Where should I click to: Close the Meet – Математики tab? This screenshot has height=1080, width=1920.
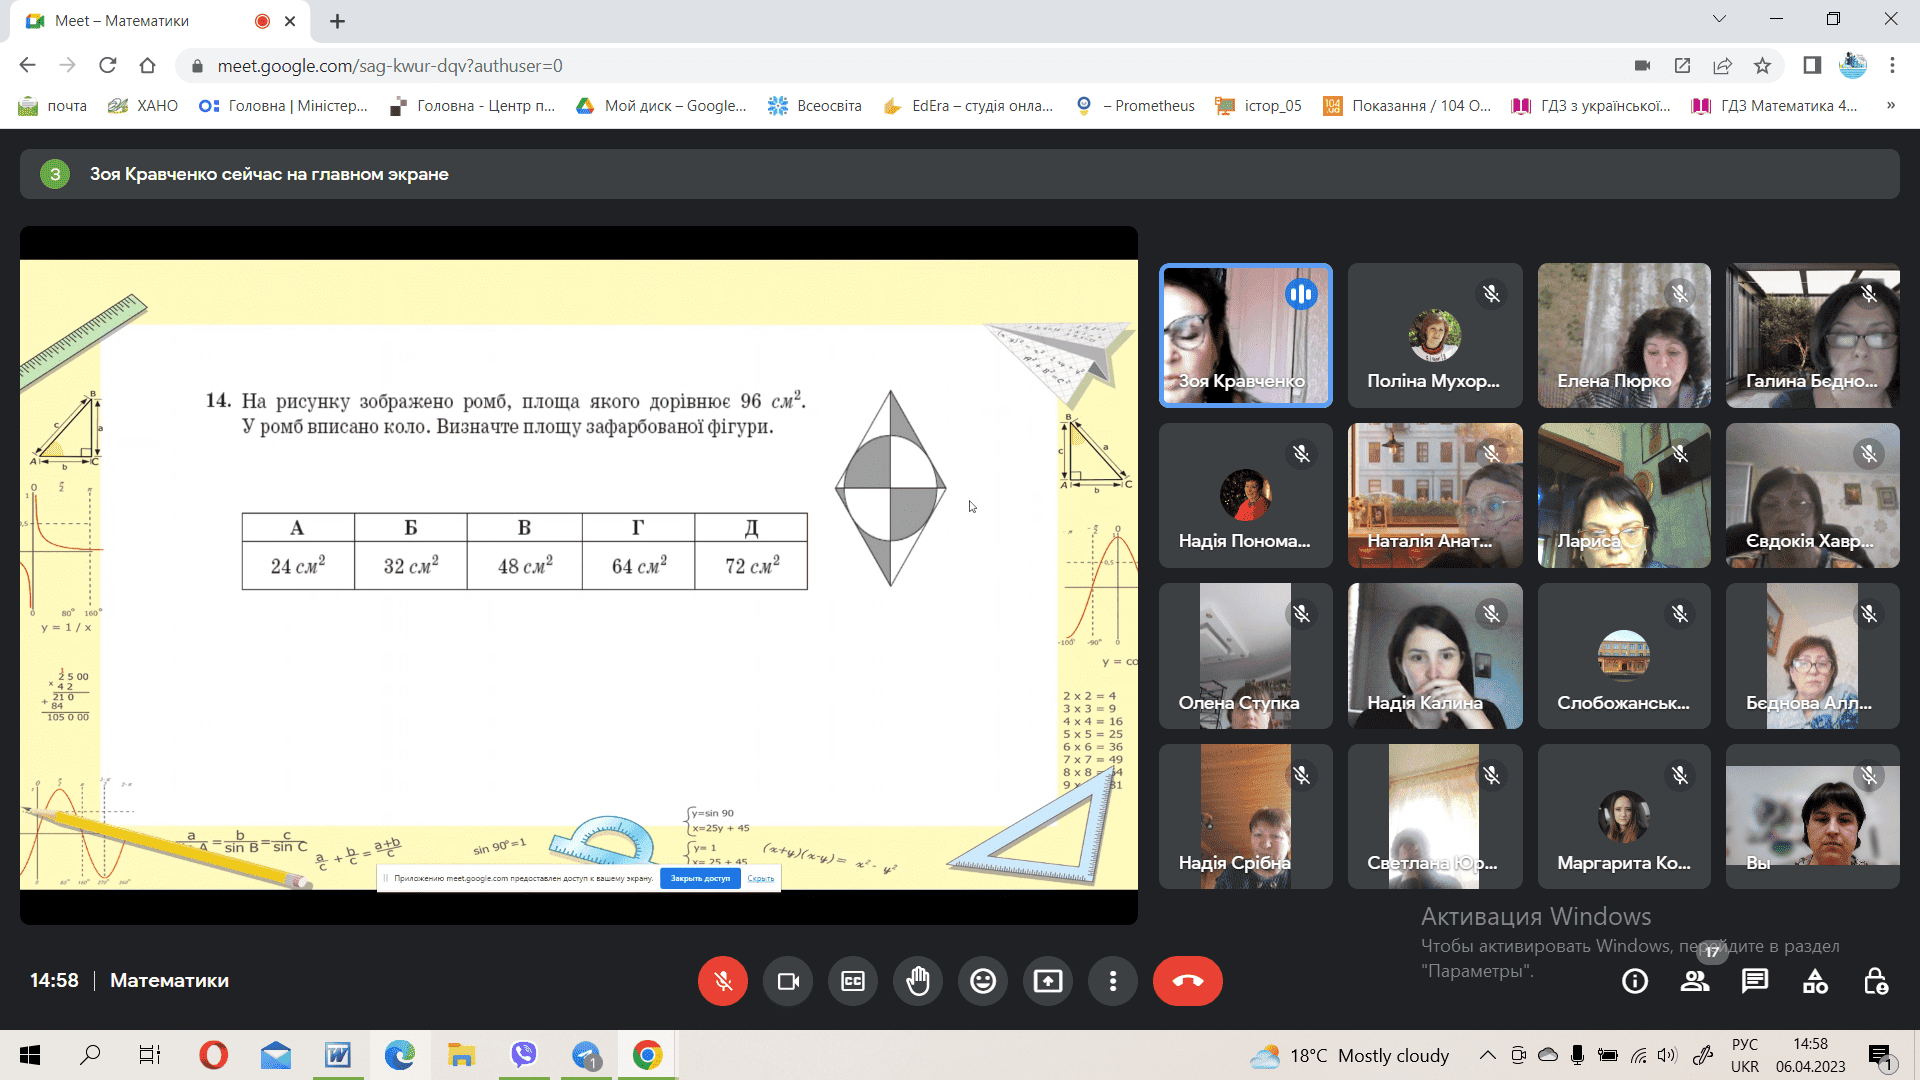[x=290, y=21]
